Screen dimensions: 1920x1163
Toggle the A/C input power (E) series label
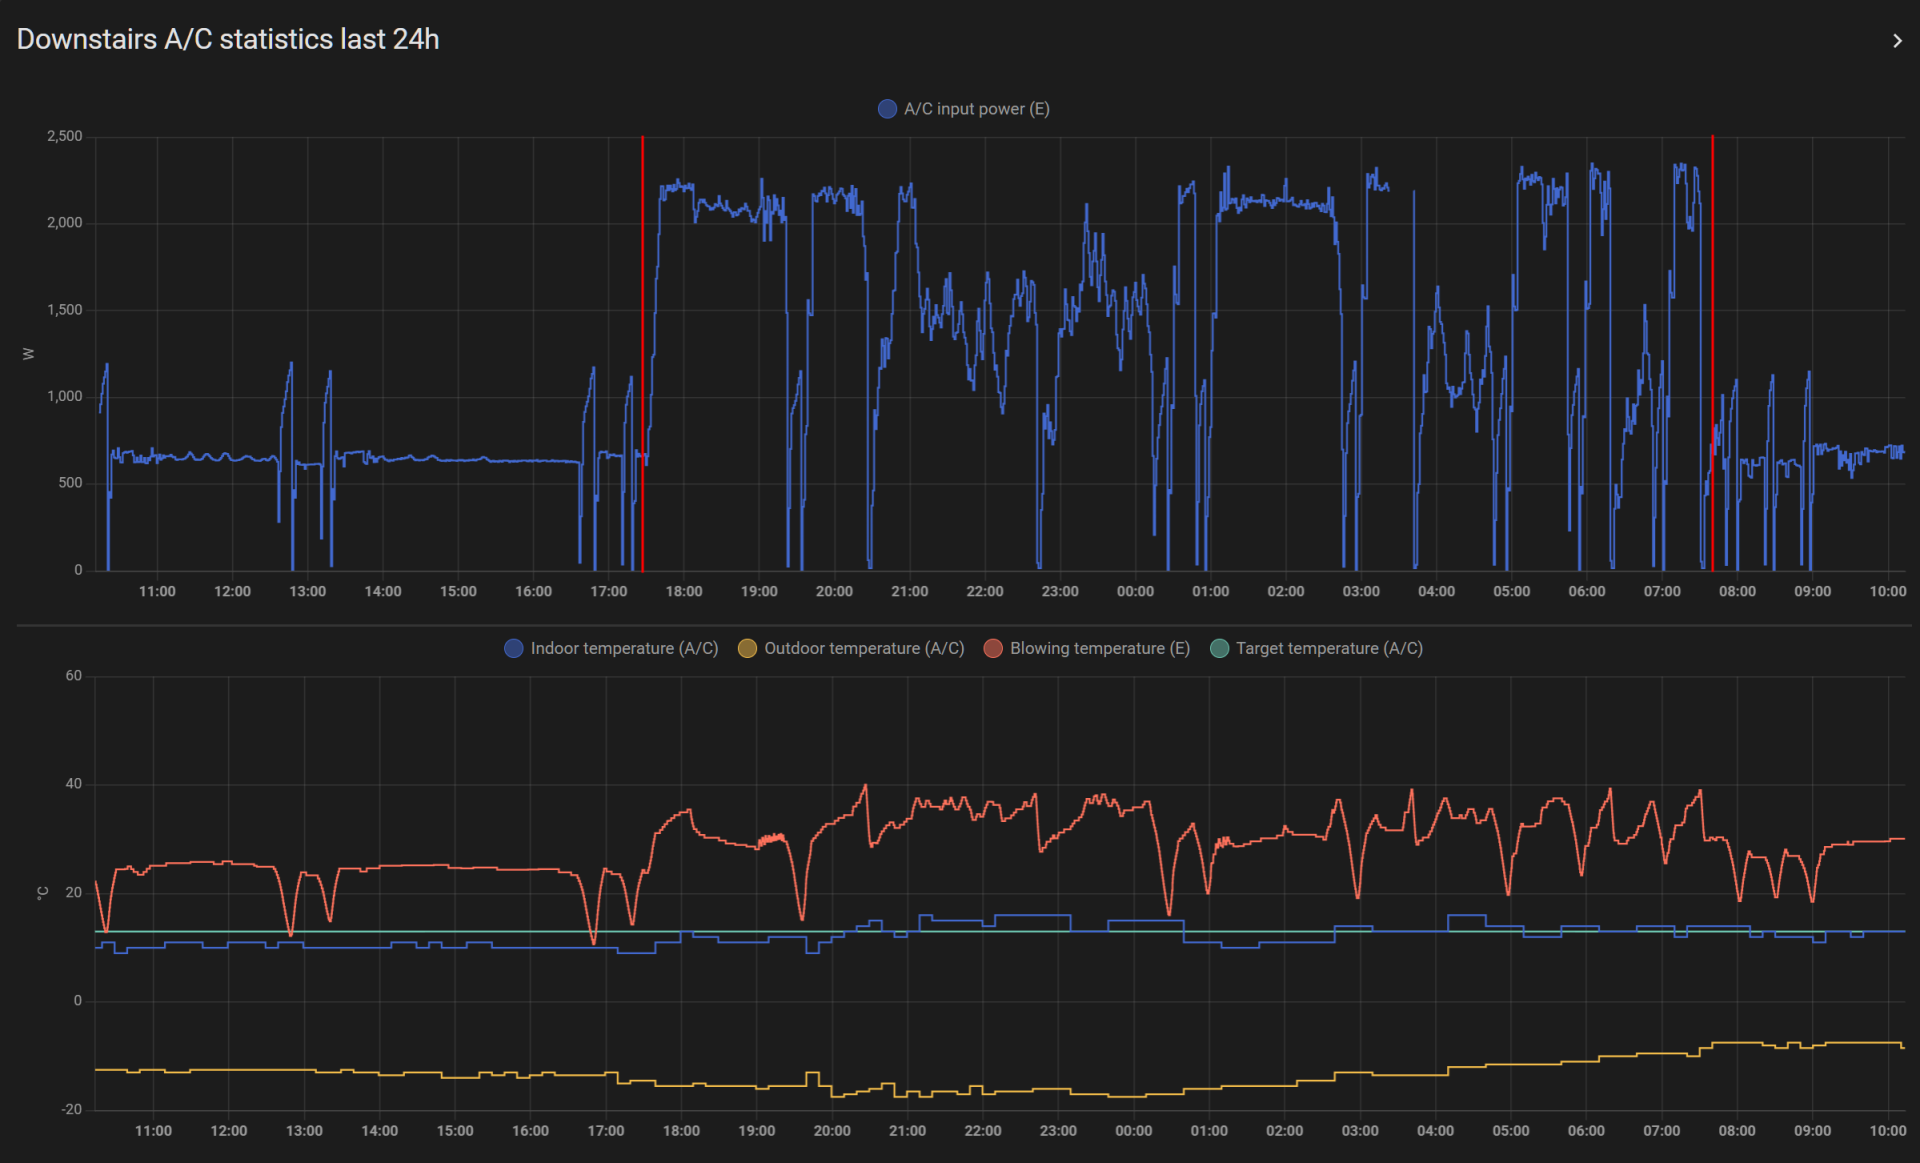tap(976, 109)
